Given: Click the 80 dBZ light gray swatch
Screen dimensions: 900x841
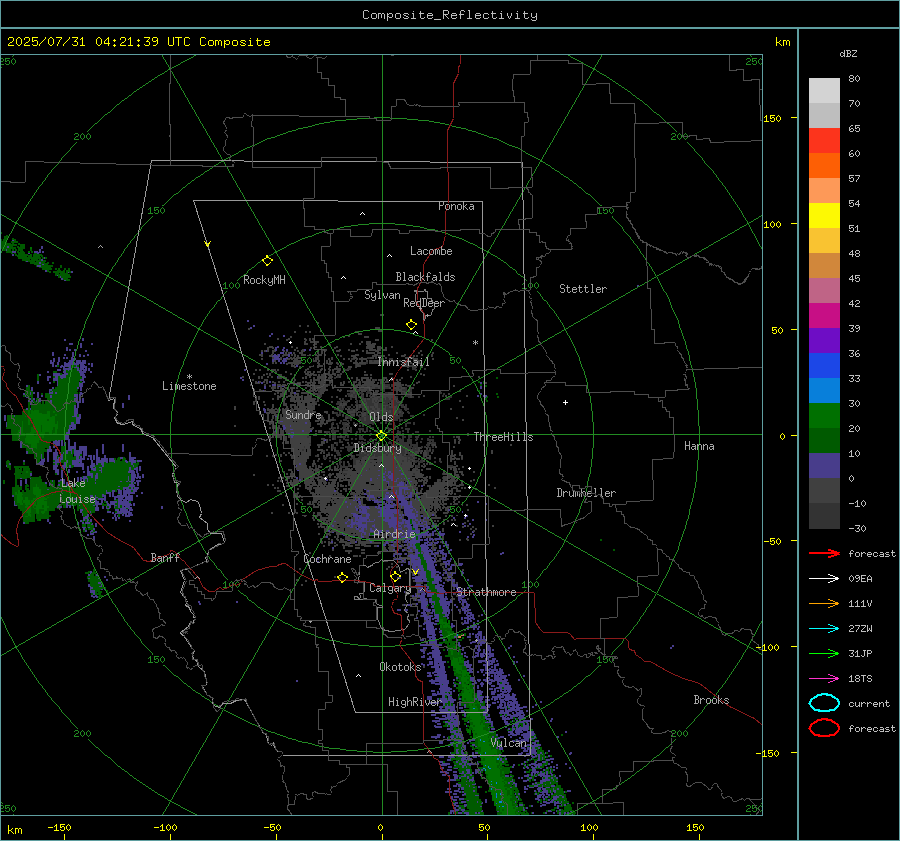Looking at the screenshot, I should tap(824, 91).
